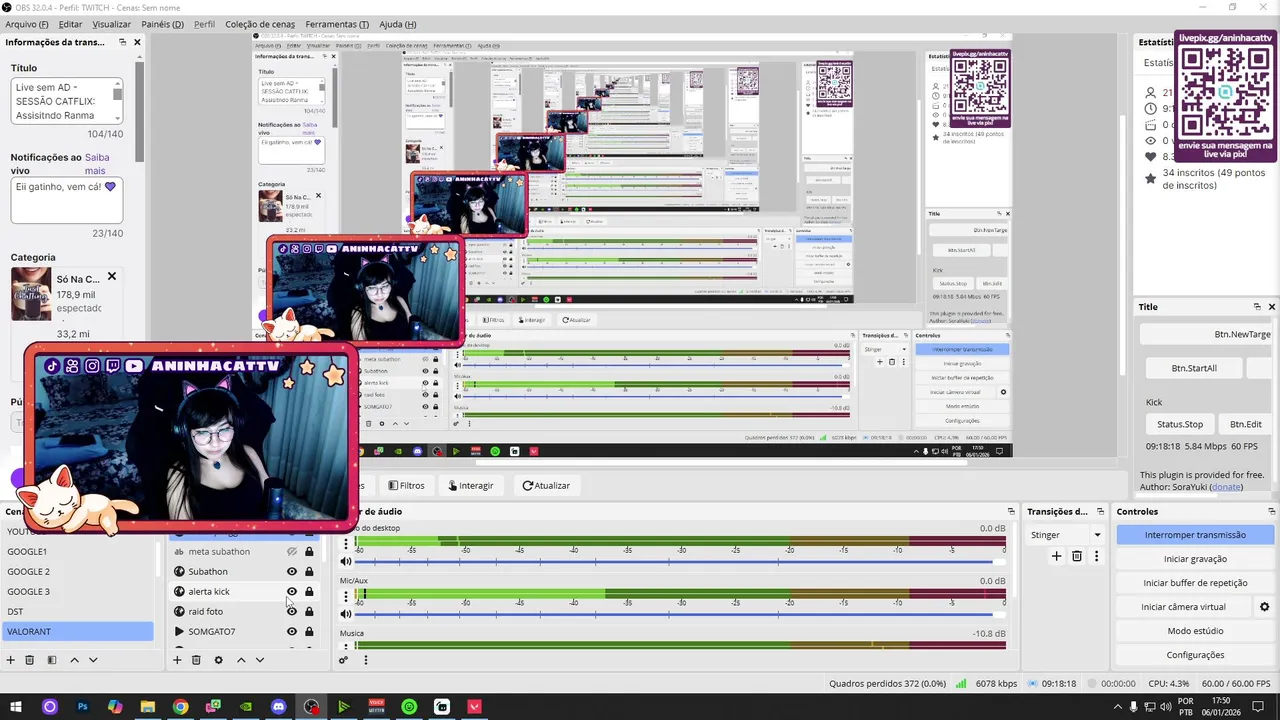Move the scene up with Scenes up arrow
Viewport: 1280px width, 720px height.
pyautogui.click(x=74, y=660)
